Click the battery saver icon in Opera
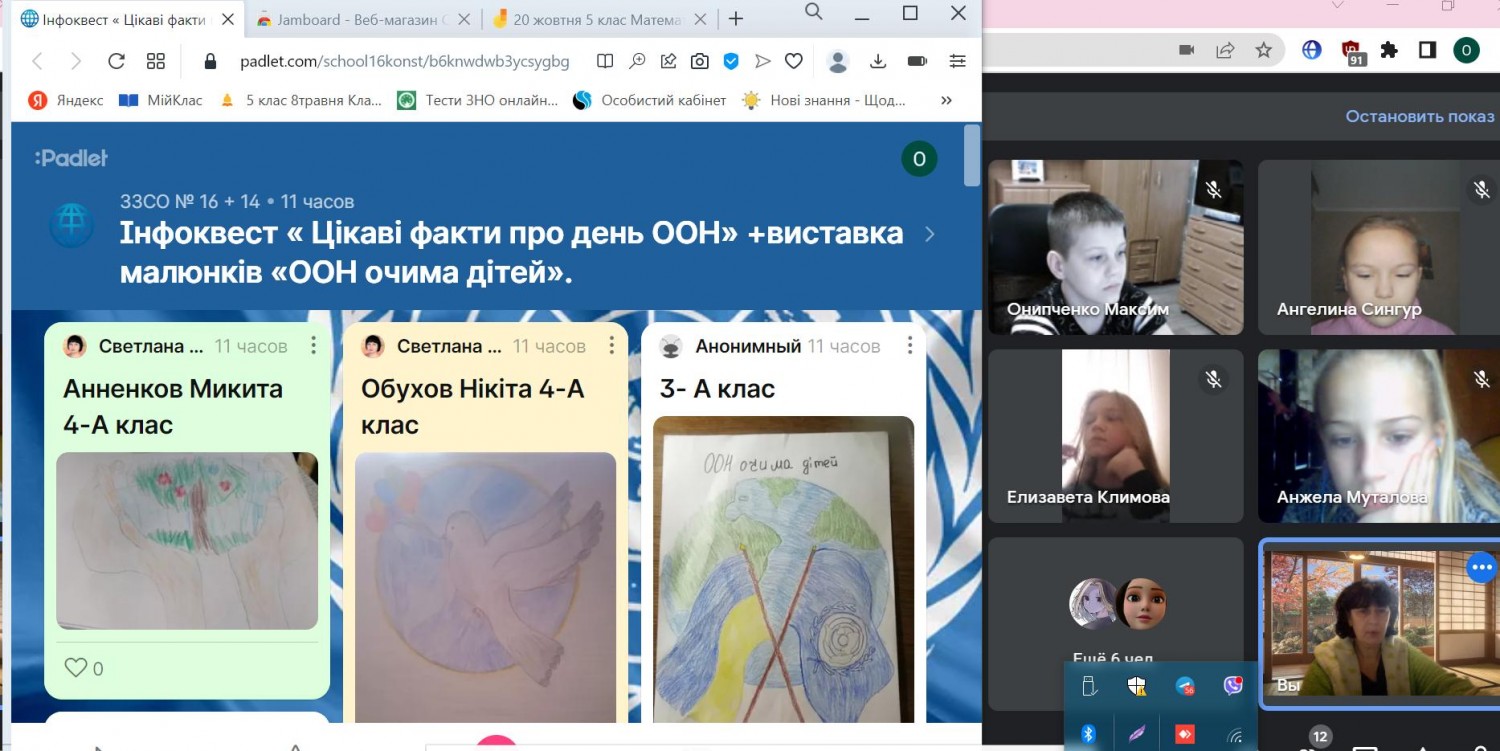 point(917,61)
